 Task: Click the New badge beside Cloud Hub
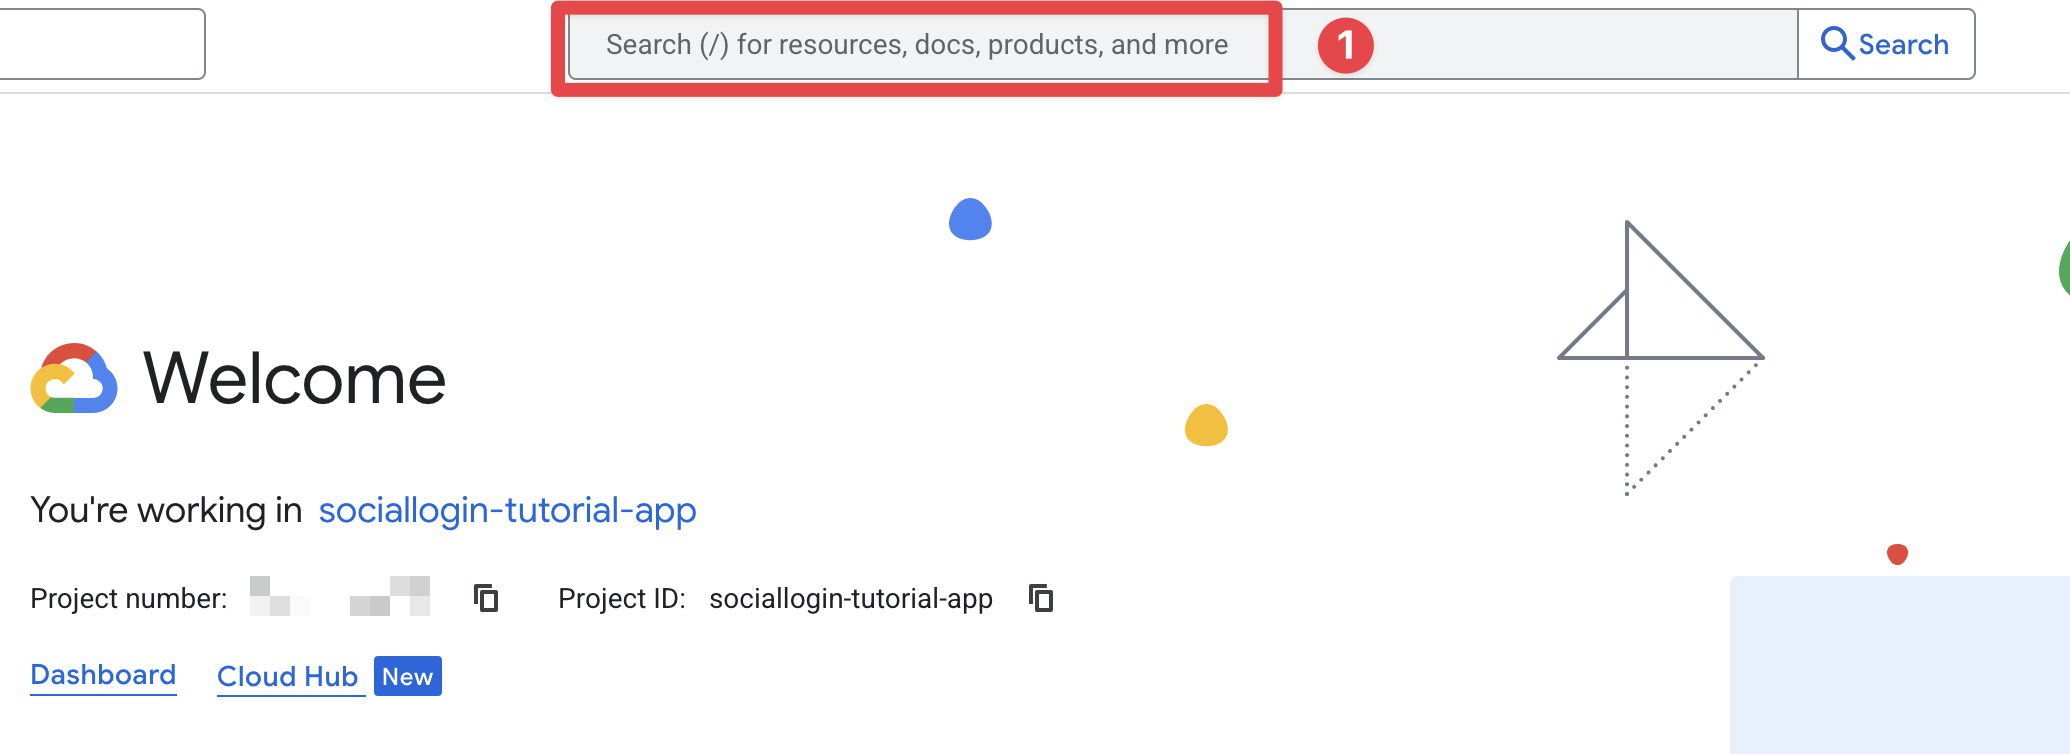coord(406,676)
